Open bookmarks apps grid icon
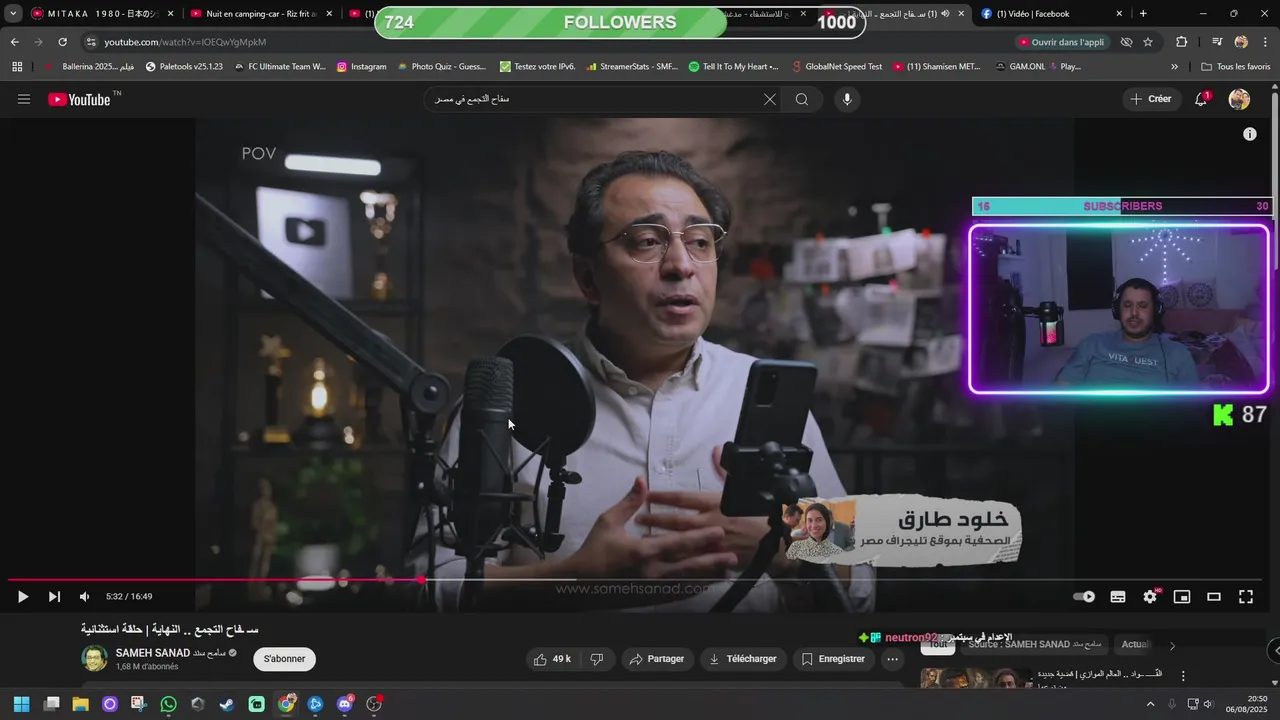The image size is (1280, 720). [17, 67]
